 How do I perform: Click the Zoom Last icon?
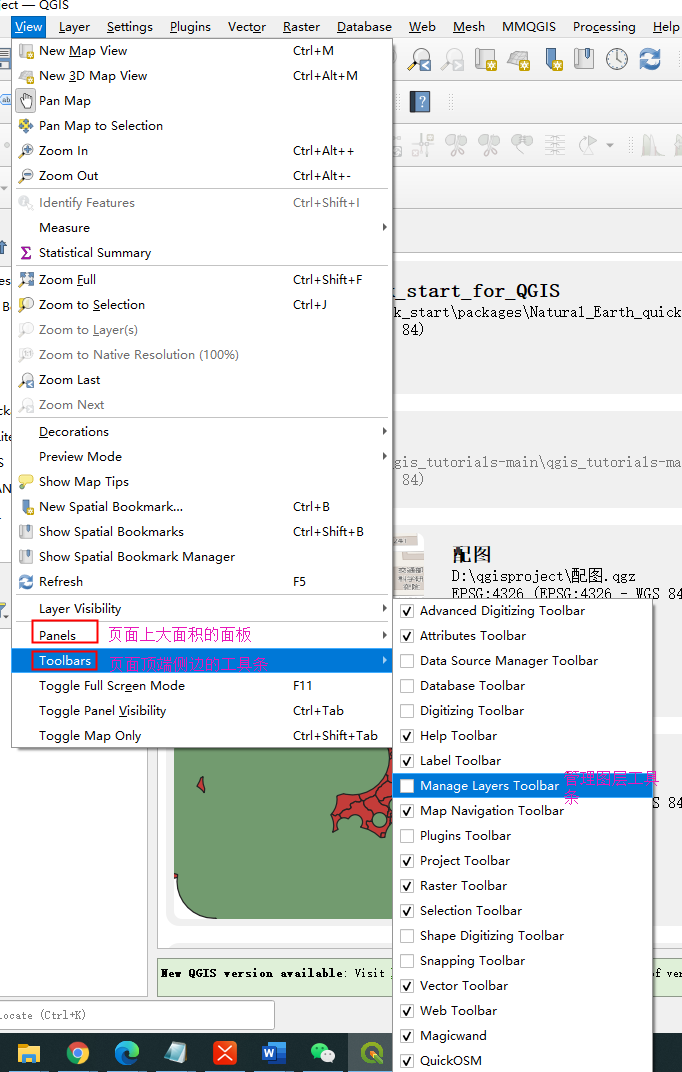coord(26,380)
